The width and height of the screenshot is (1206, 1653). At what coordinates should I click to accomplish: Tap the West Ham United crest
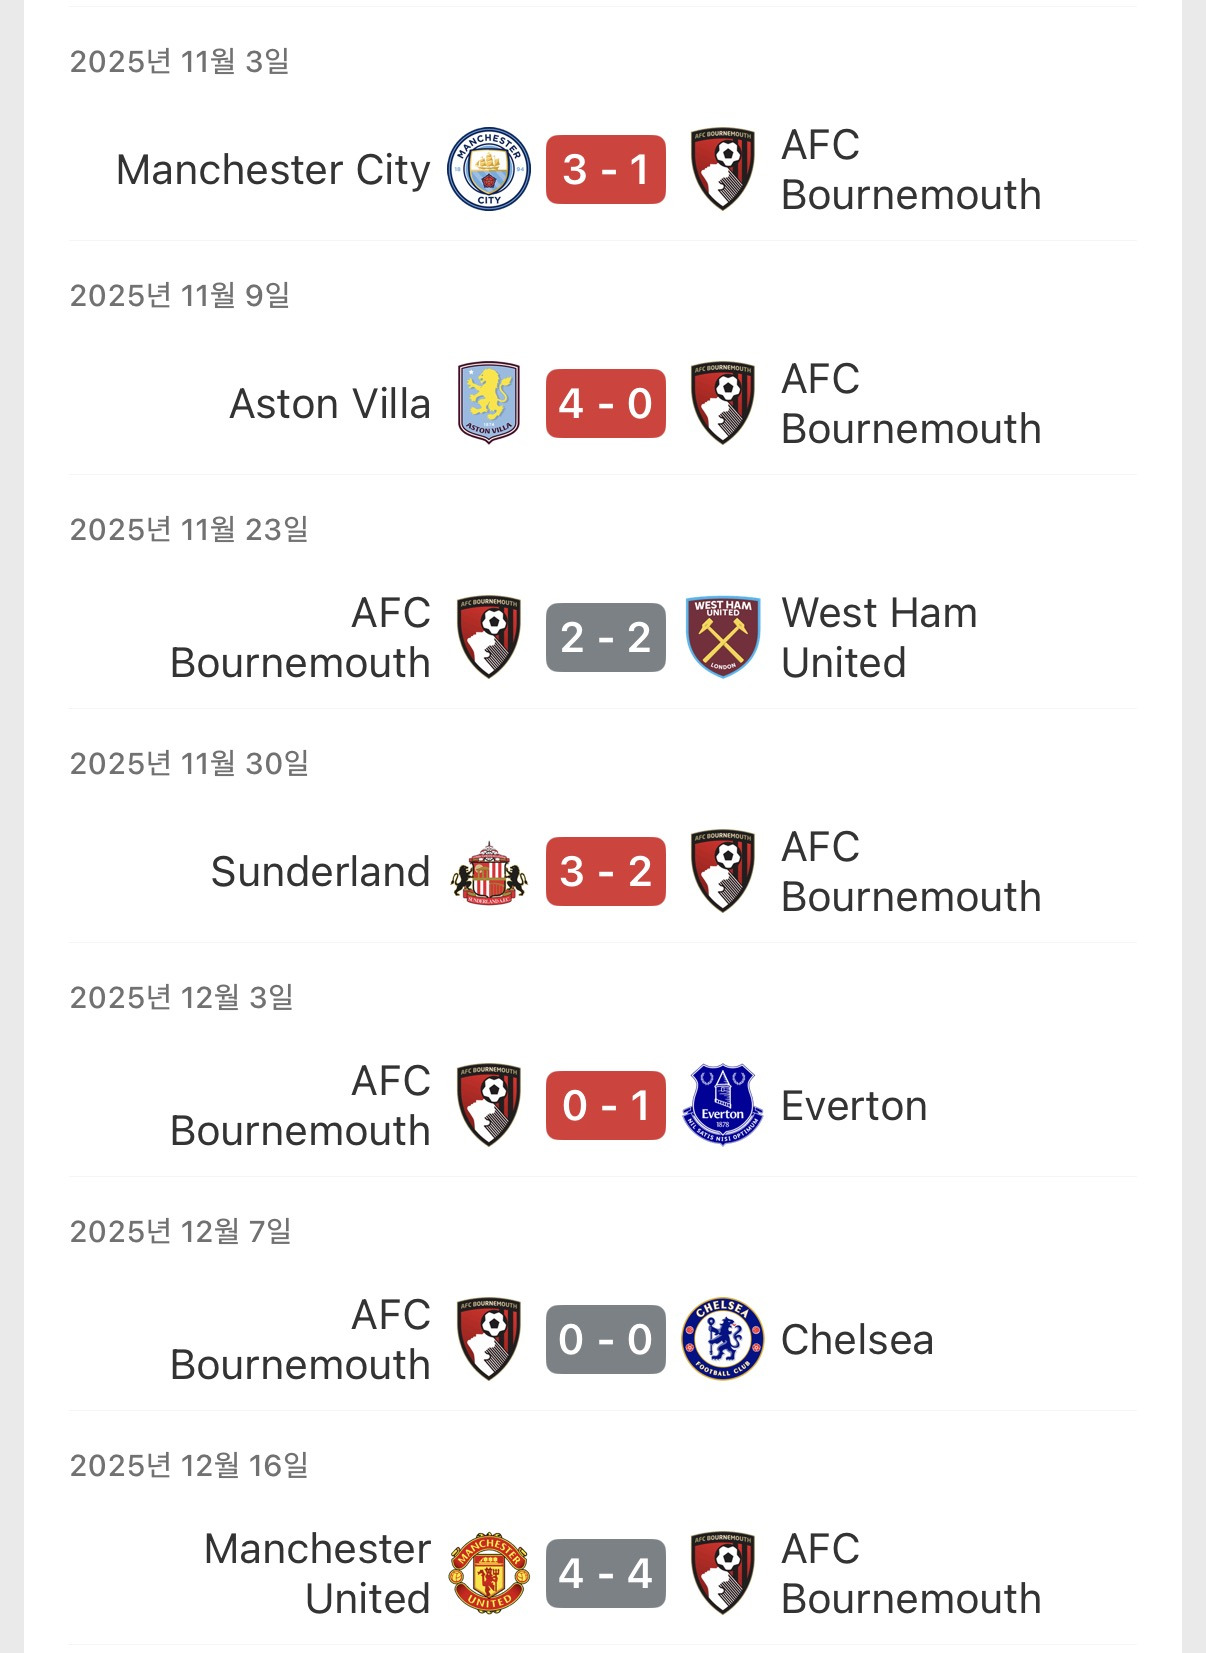point(723,637)
